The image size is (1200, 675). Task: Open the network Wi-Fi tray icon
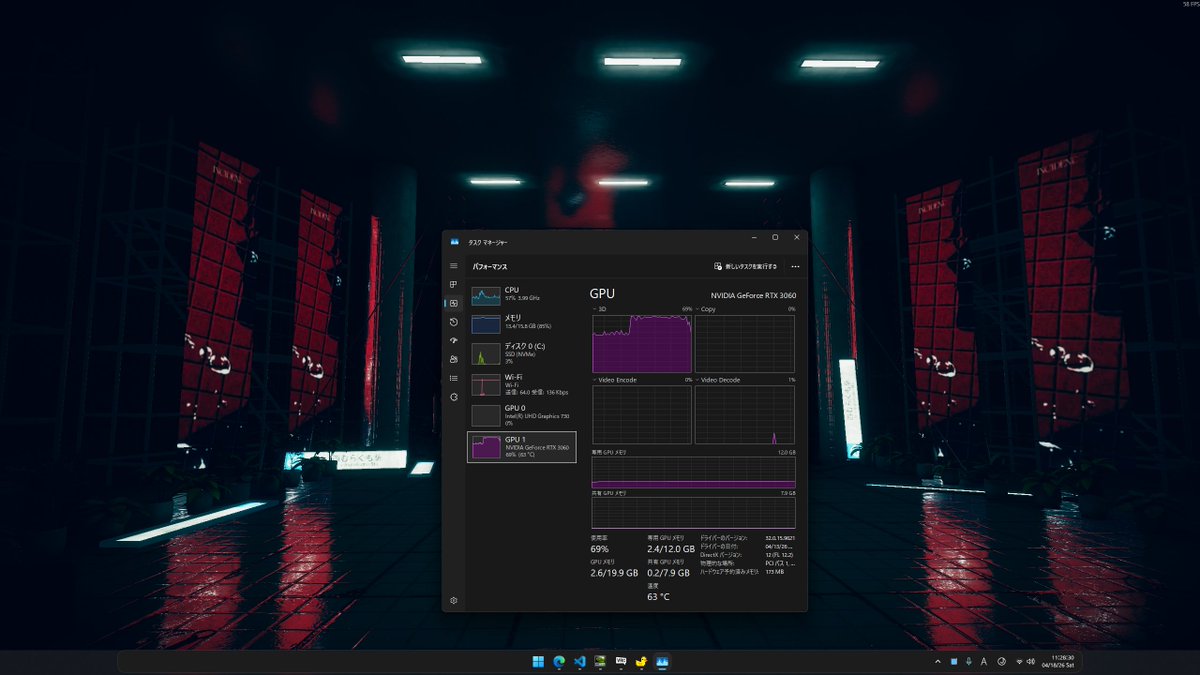1020,661
